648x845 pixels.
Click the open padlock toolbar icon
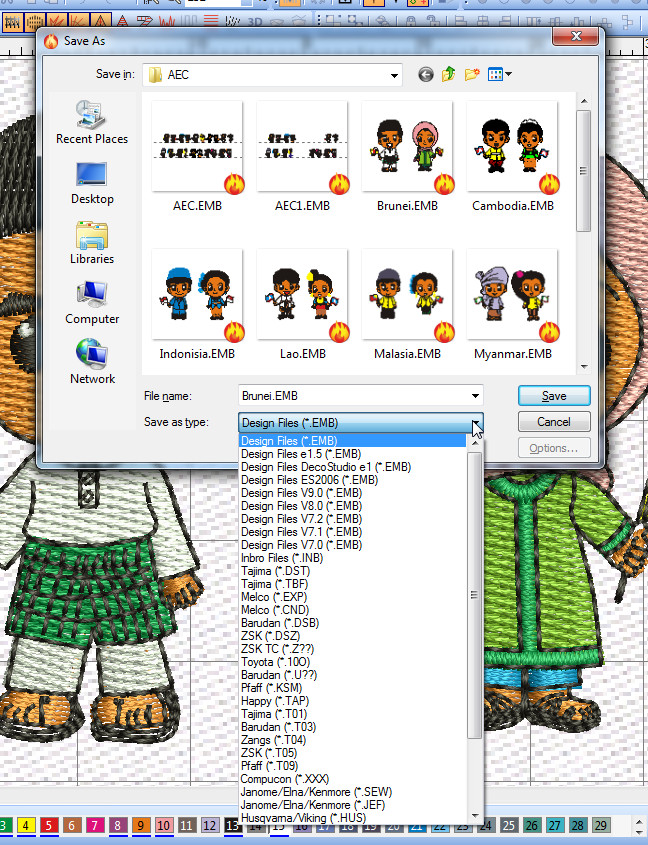coord(433,22)
